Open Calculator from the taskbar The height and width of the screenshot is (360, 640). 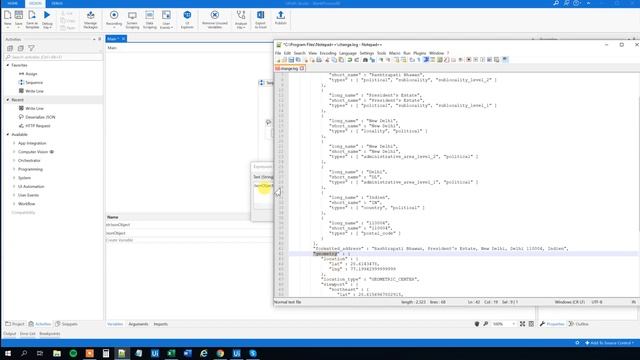(x=106, y=353)
